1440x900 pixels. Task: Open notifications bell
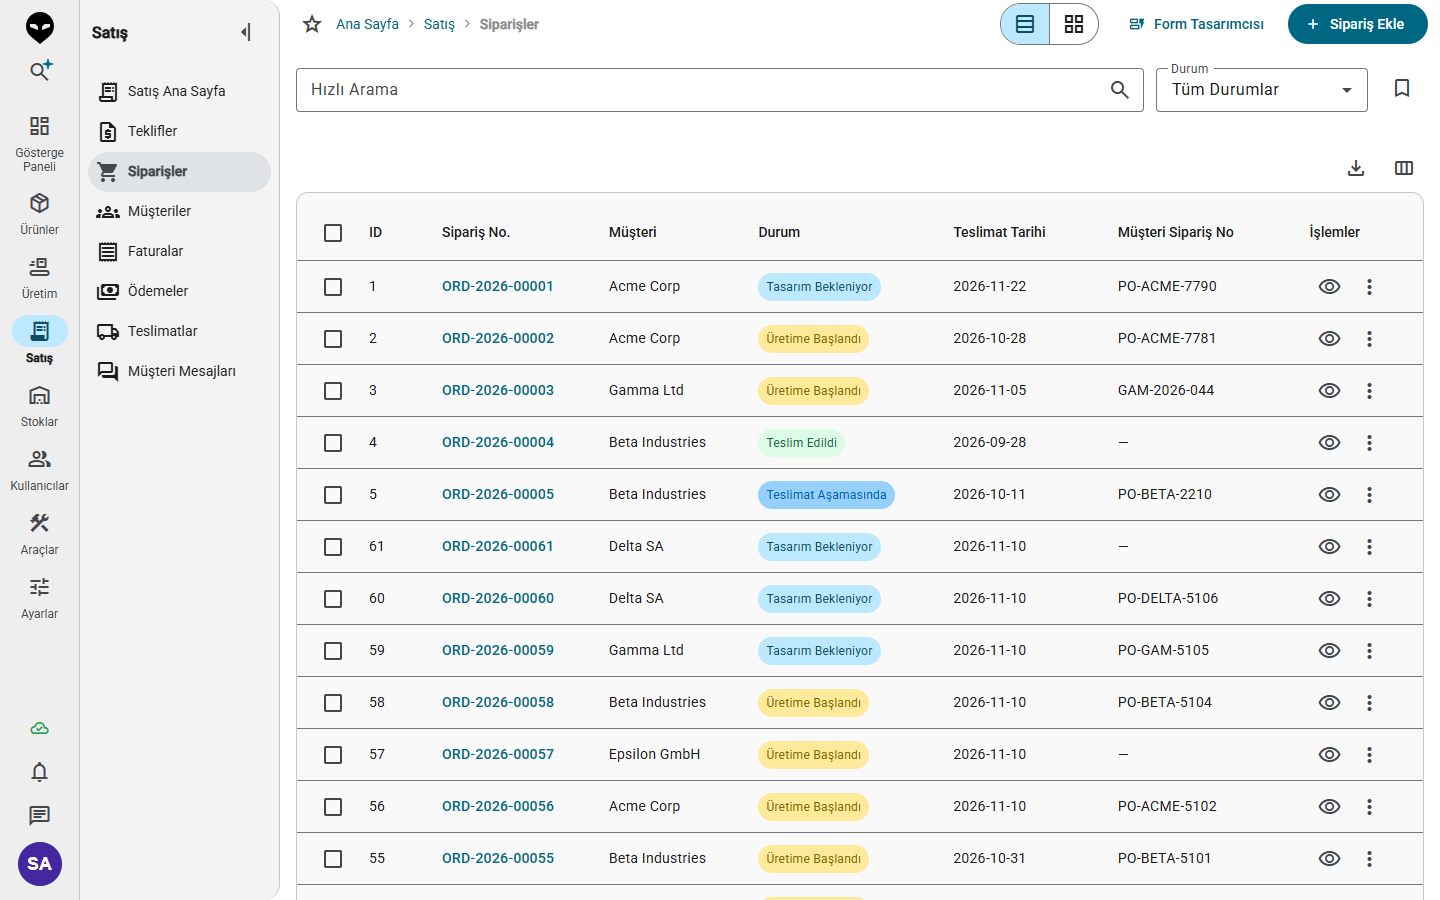pos(40,772)
